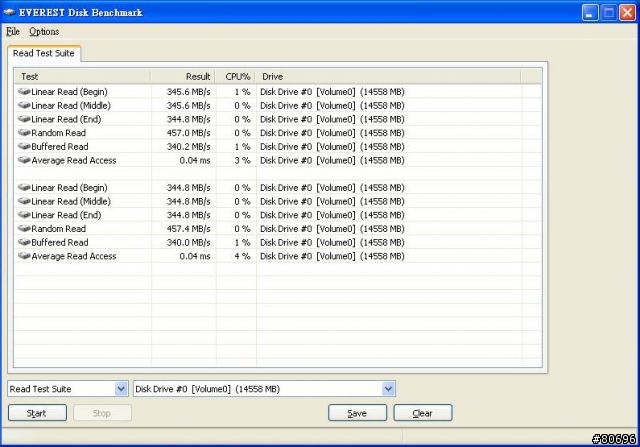This screenshot has height=447, width=640.
Task: Sort by the CPU% column header
Action: (x=235, y=76)
